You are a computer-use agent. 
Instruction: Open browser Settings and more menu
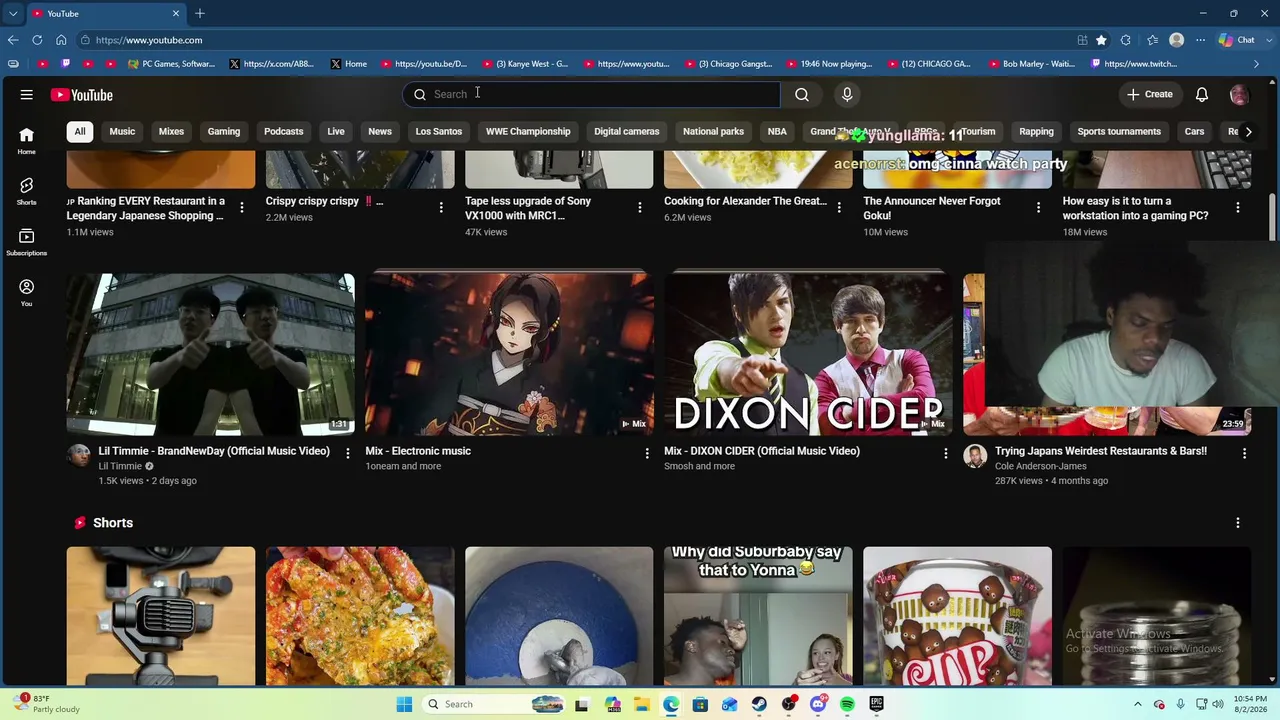(x=1200, y=40)
